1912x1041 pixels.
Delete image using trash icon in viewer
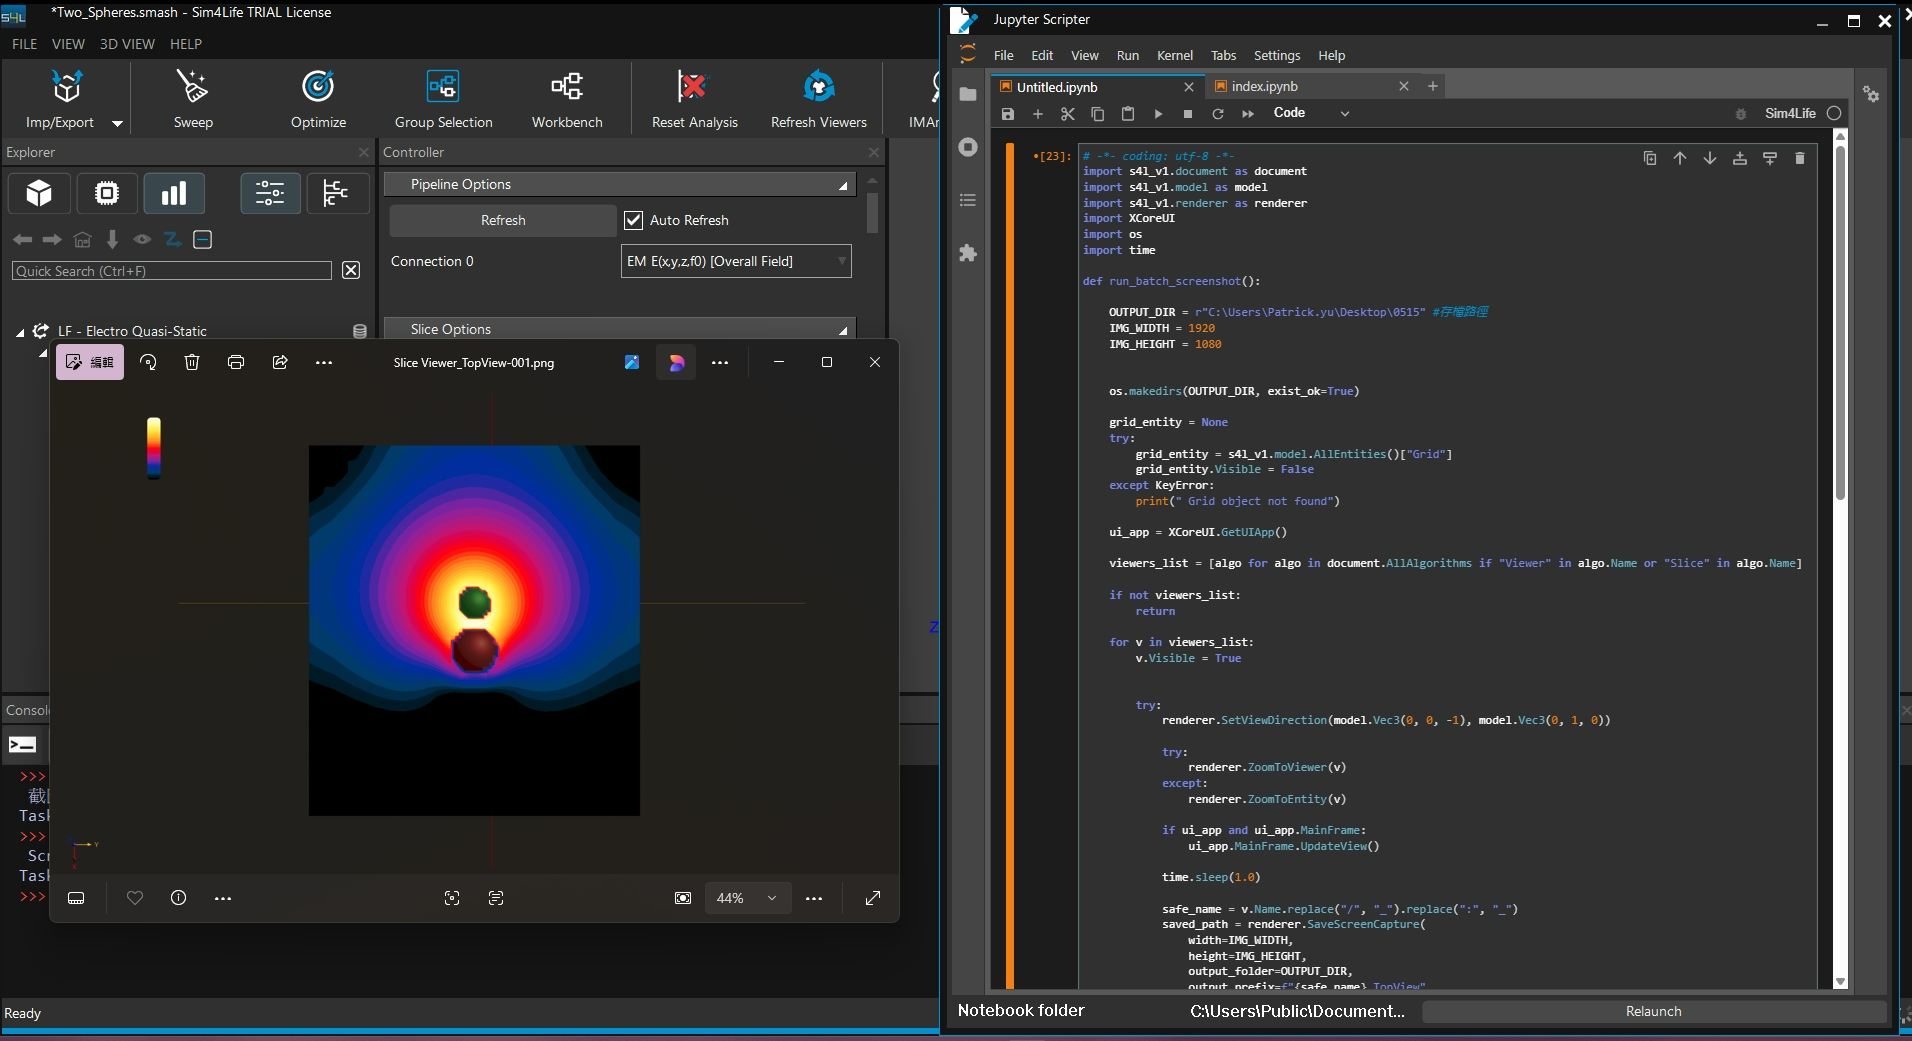pos(192,362)
